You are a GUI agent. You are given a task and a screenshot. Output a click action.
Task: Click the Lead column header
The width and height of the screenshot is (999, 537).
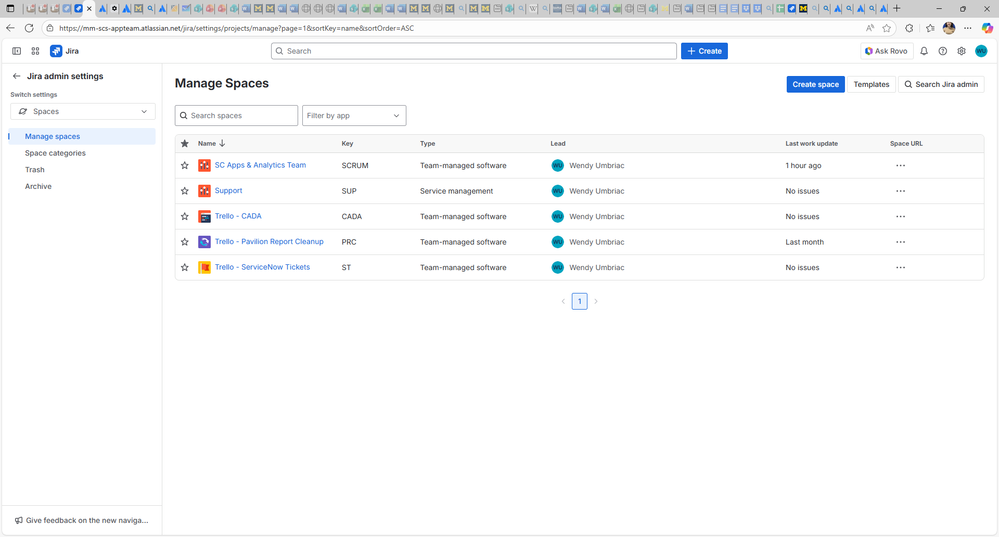[558, 143]
